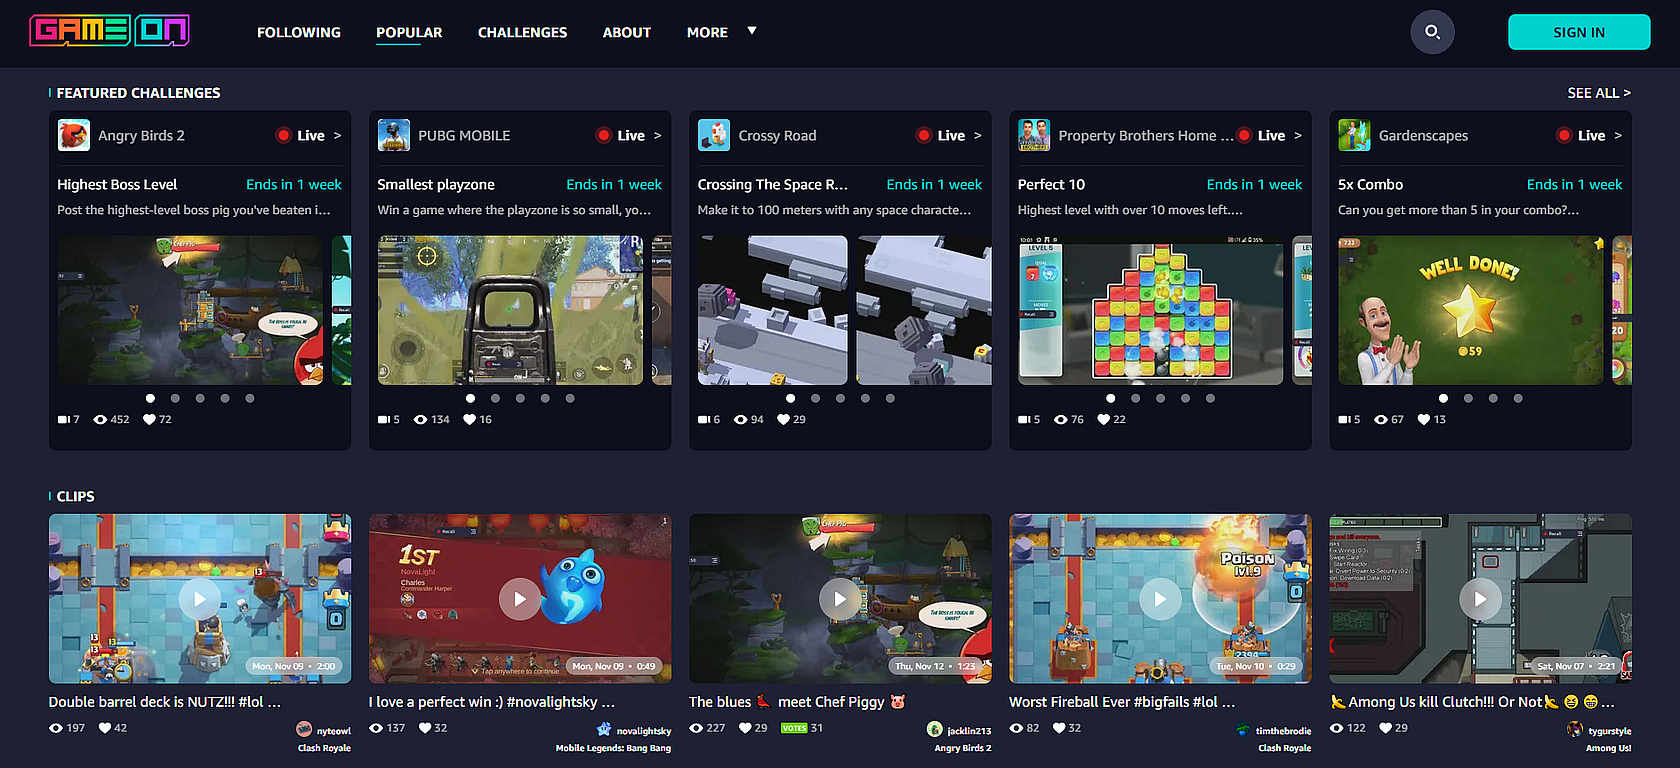
Task: Expand Gardenscapes Live arrow
Action: 1617,135
